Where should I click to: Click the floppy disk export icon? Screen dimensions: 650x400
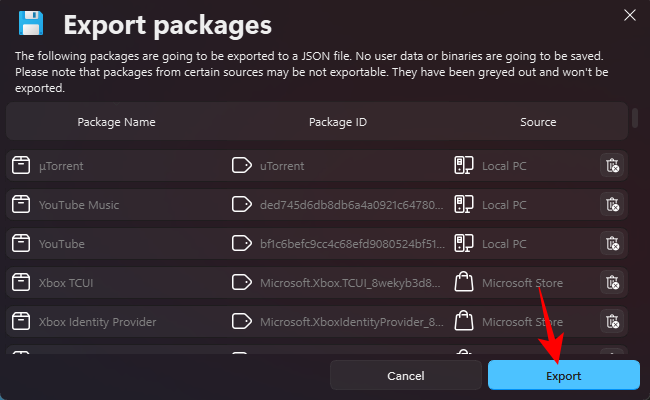[x=31, y=22]
